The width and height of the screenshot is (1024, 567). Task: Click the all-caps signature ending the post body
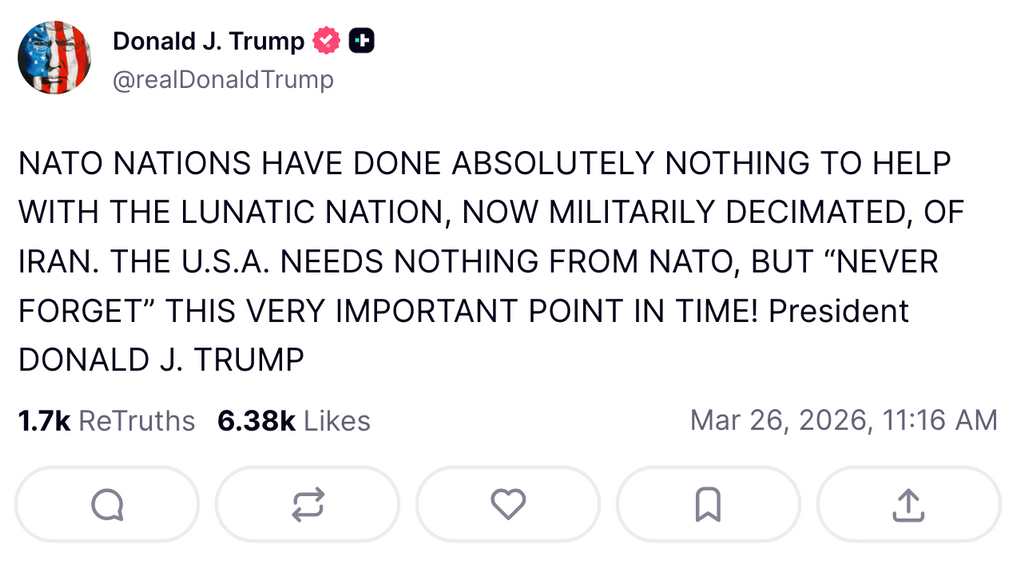161,360
